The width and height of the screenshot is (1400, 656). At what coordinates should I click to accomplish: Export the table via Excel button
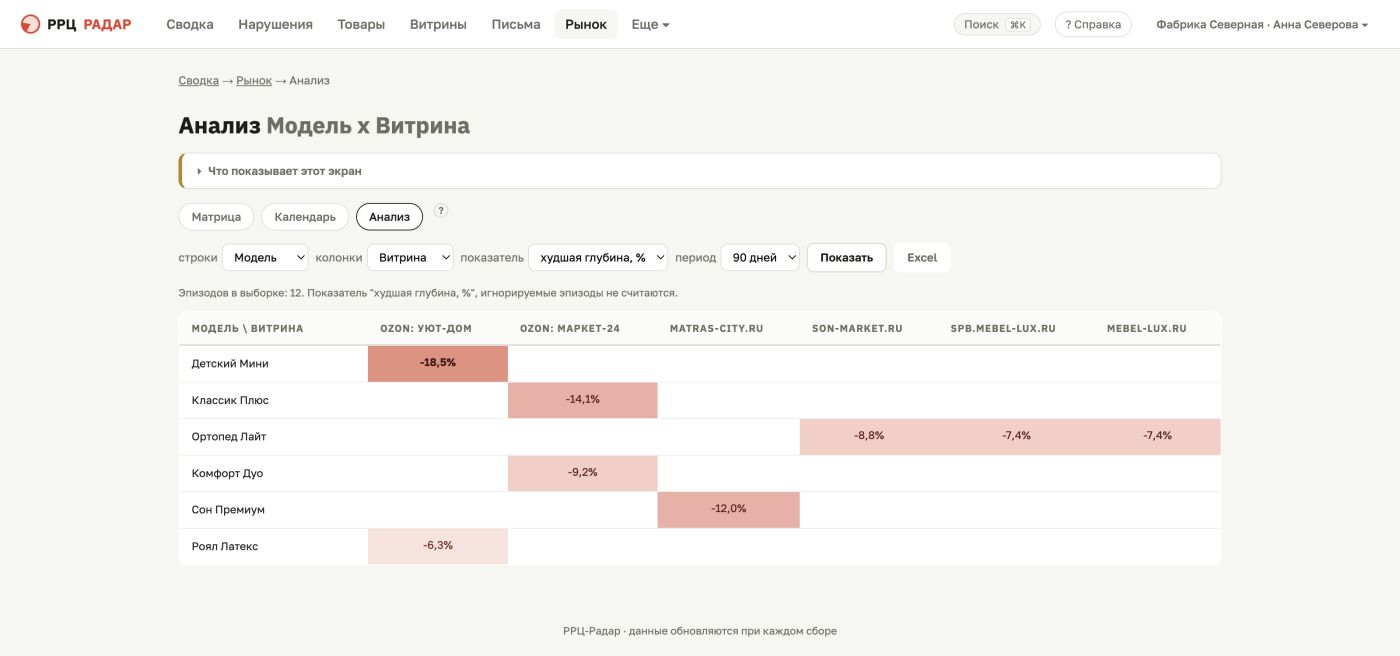pos(922,257)
